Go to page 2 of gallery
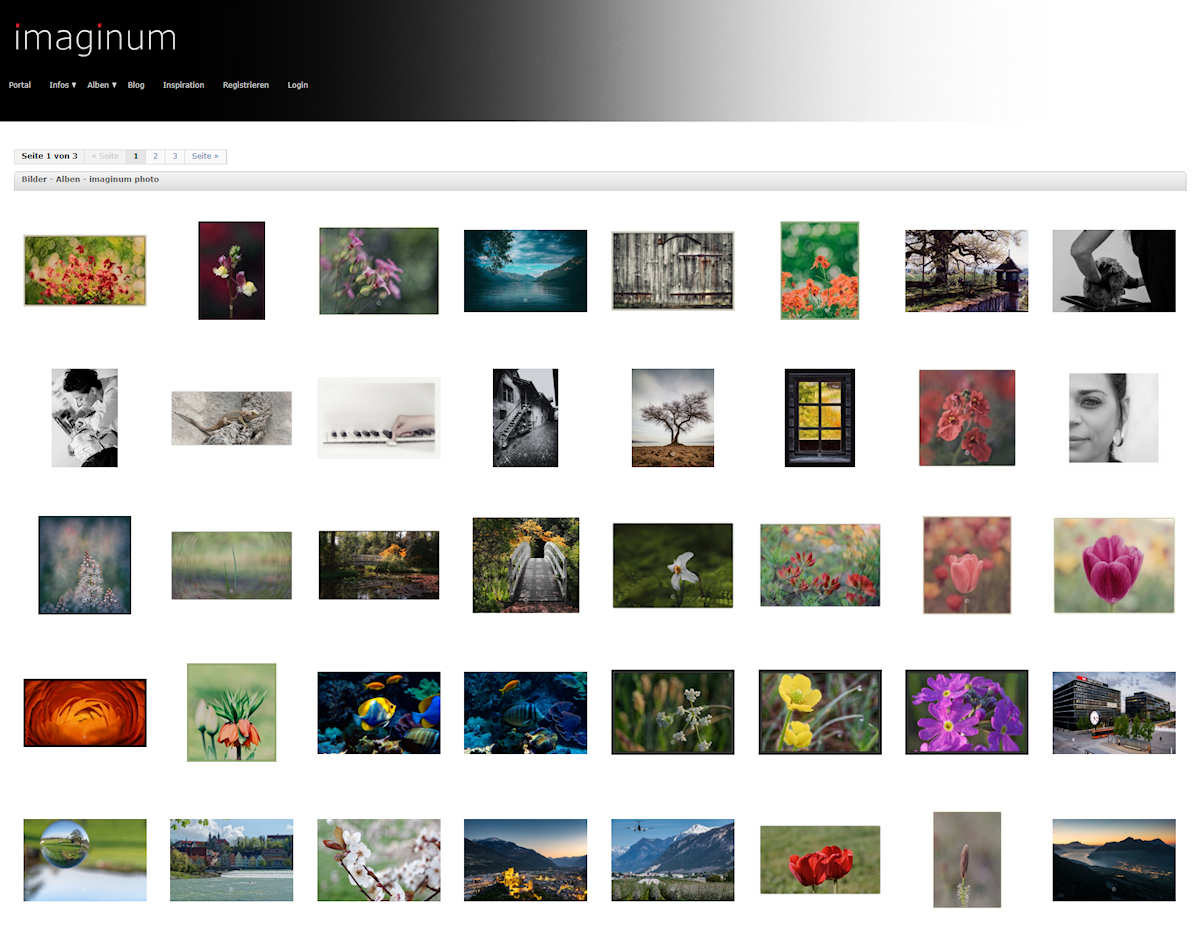 (x=155, y=156)
